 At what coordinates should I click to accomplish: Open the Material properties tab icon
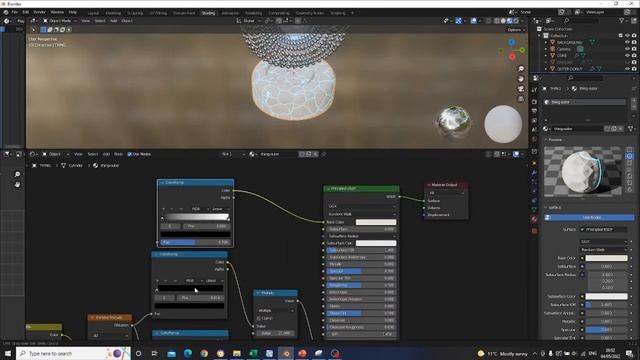[534, 219]
